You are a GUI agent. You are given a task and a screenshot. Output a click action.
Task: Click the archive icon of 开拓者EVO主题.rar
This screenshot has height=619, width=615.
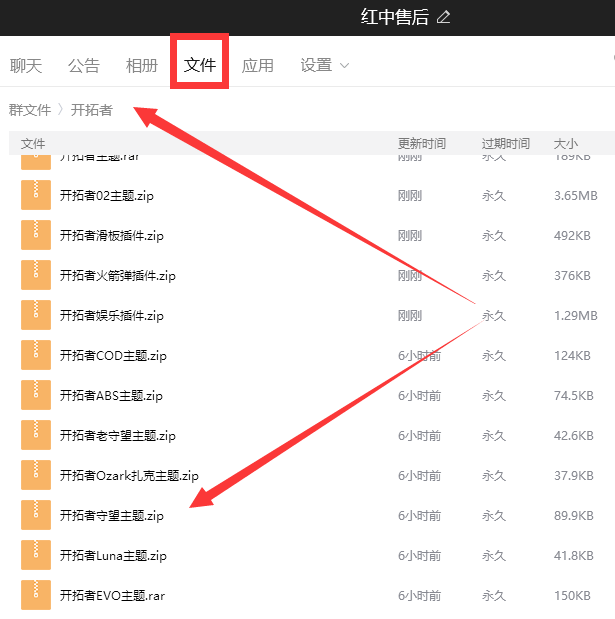(x=36, y=595)
